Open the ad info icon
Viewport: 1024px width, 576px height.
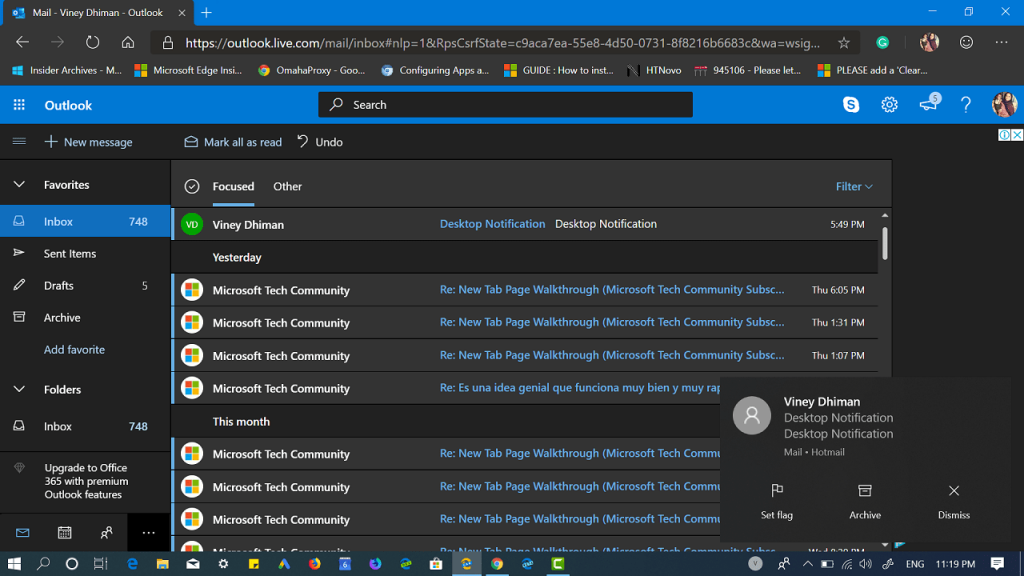click(x=1004, y=135)
